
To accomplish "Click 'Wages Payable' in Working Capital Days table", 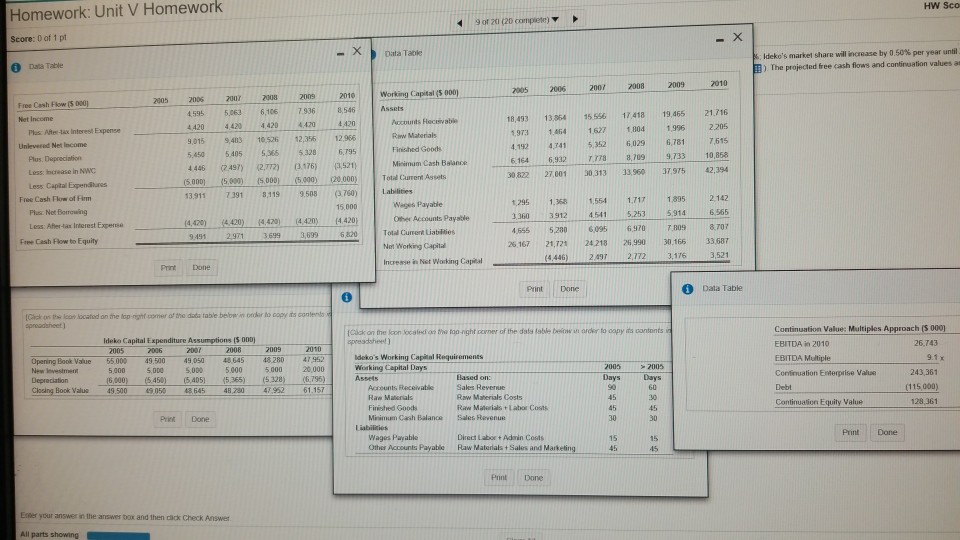I will [393, 438].
